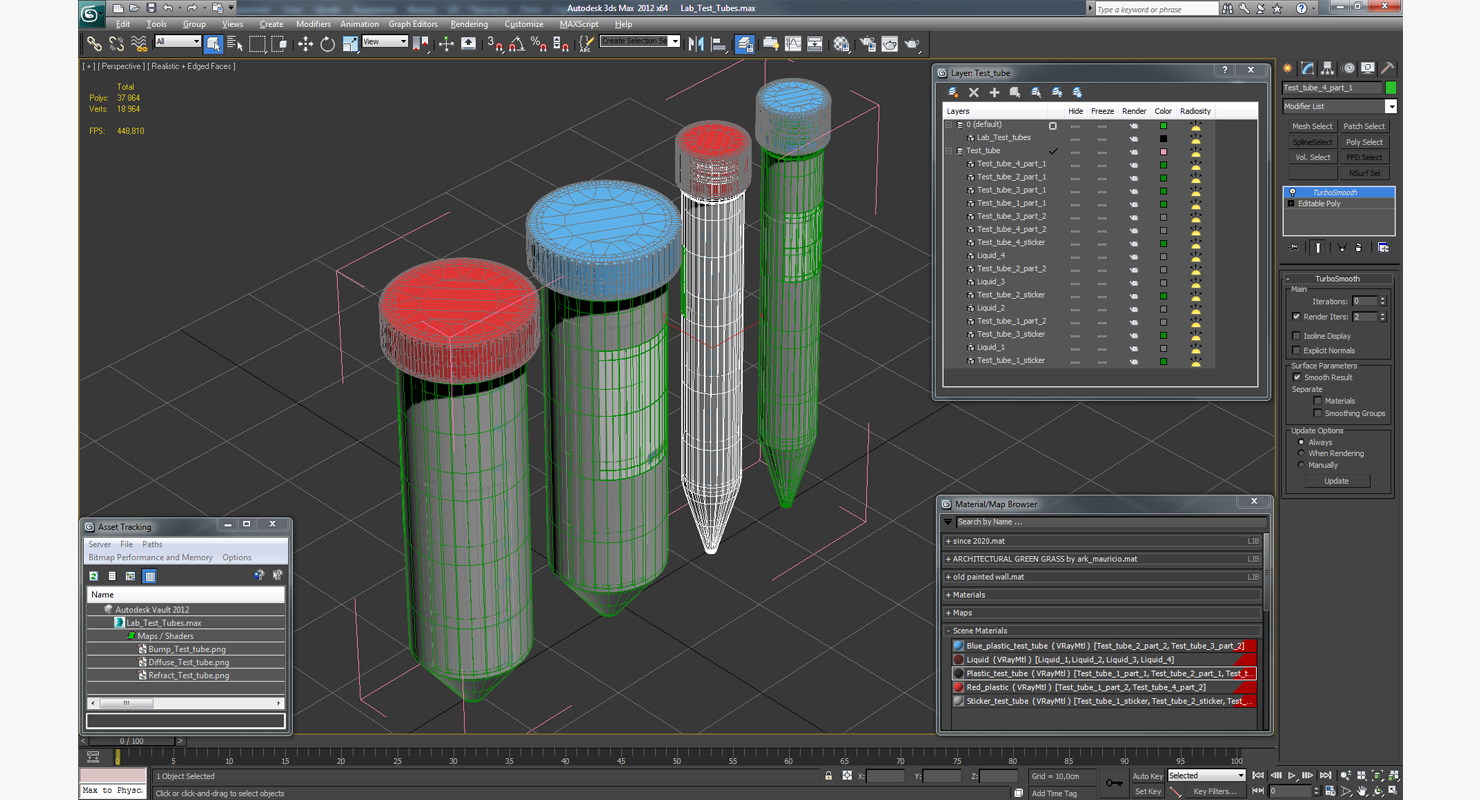Click the Mirror tool icon
This screenshot has height=800, width=1480.
[696, 44]
